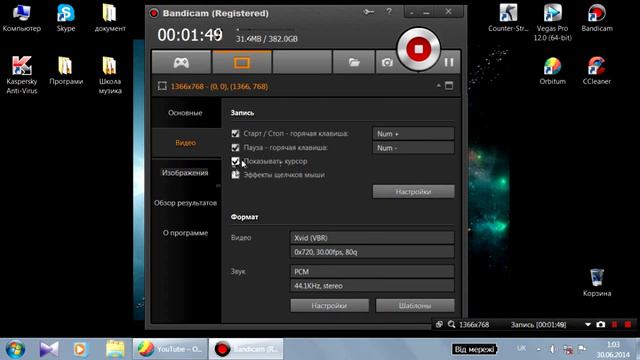Image resolution: width=640 pixels, height=360 pixels.
Task: Select the screen rectangle recording mode
Action: [242, 62]
